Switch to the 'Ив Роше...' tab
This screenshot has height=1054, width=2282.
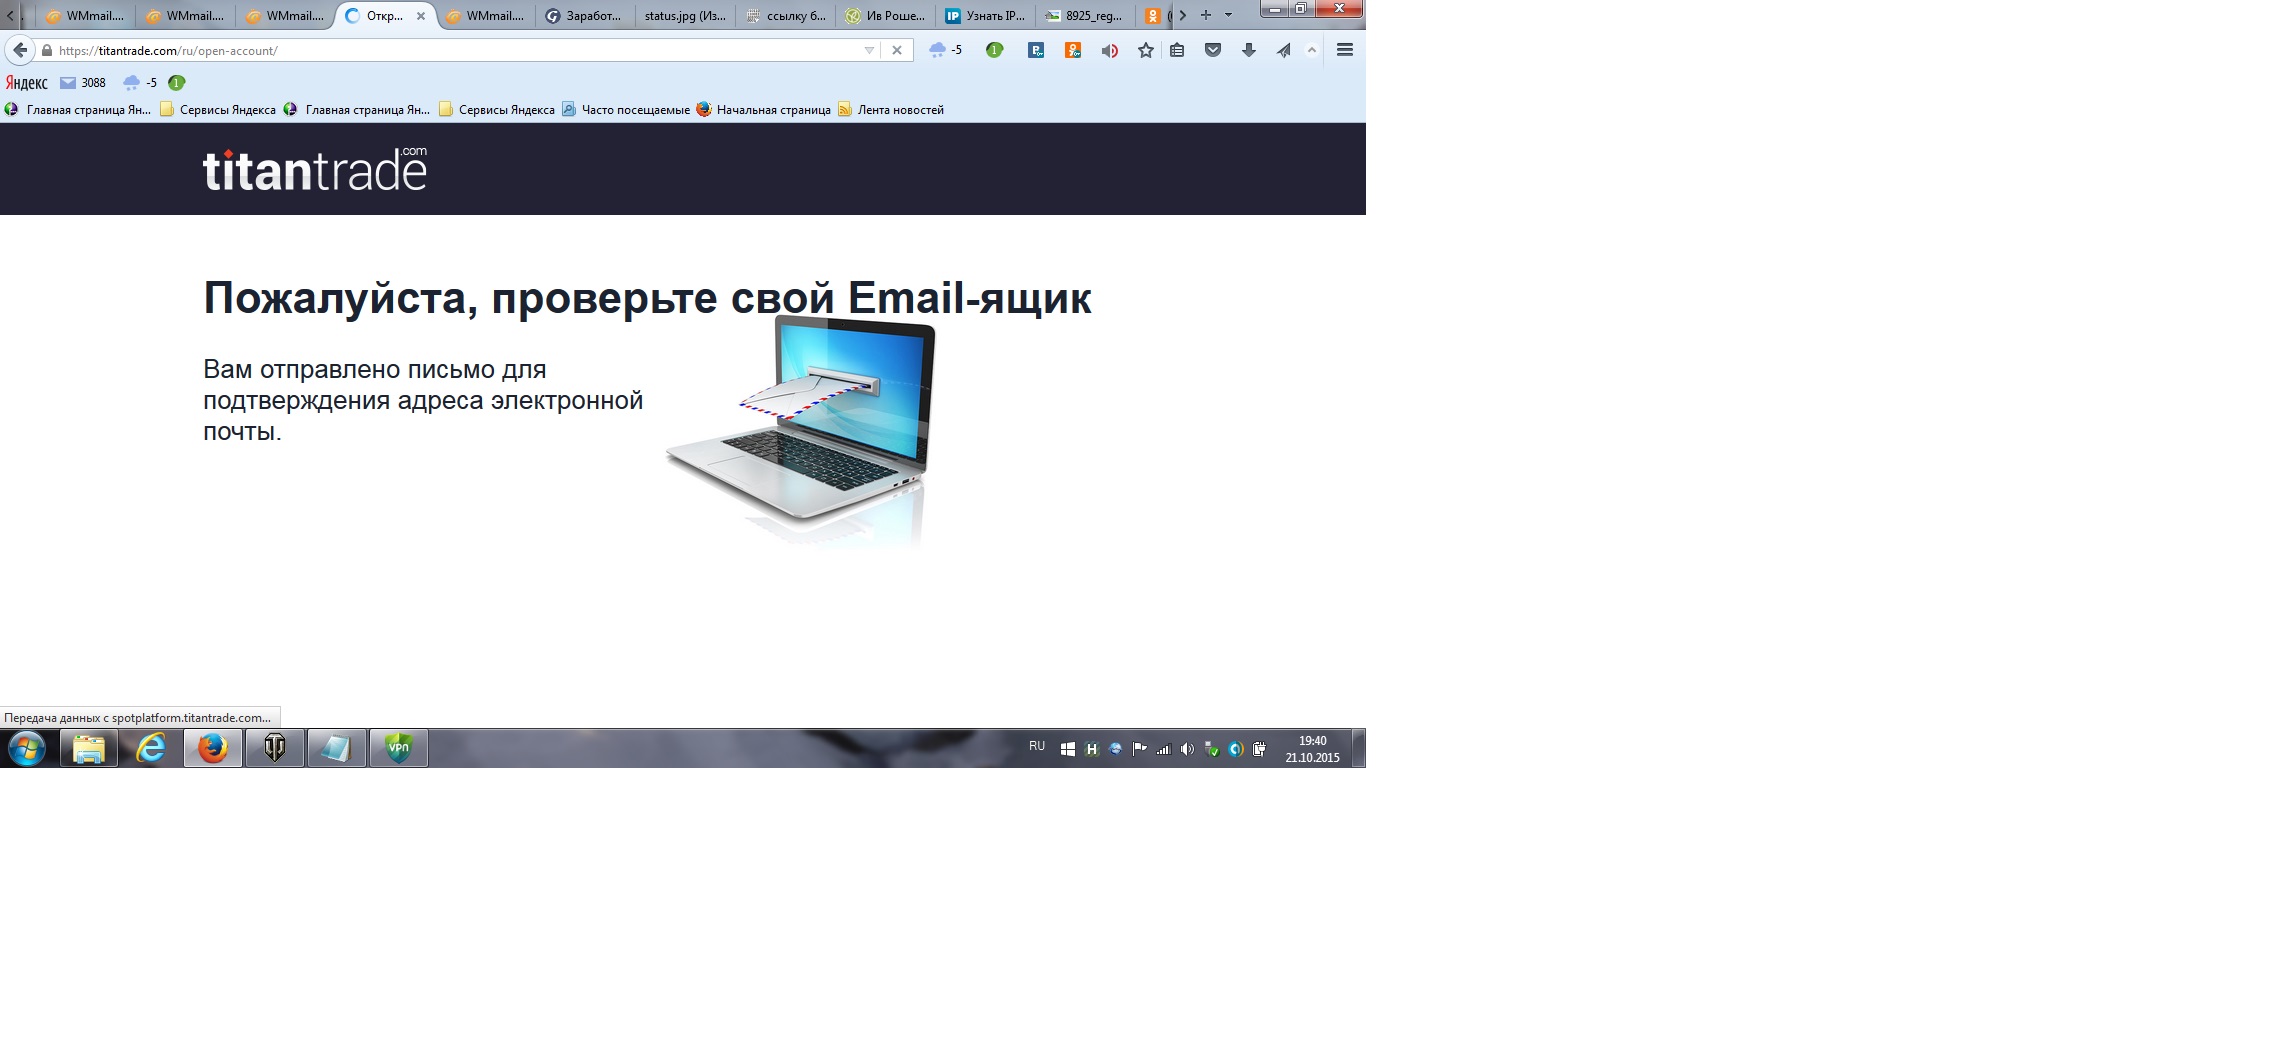point(887,16)
